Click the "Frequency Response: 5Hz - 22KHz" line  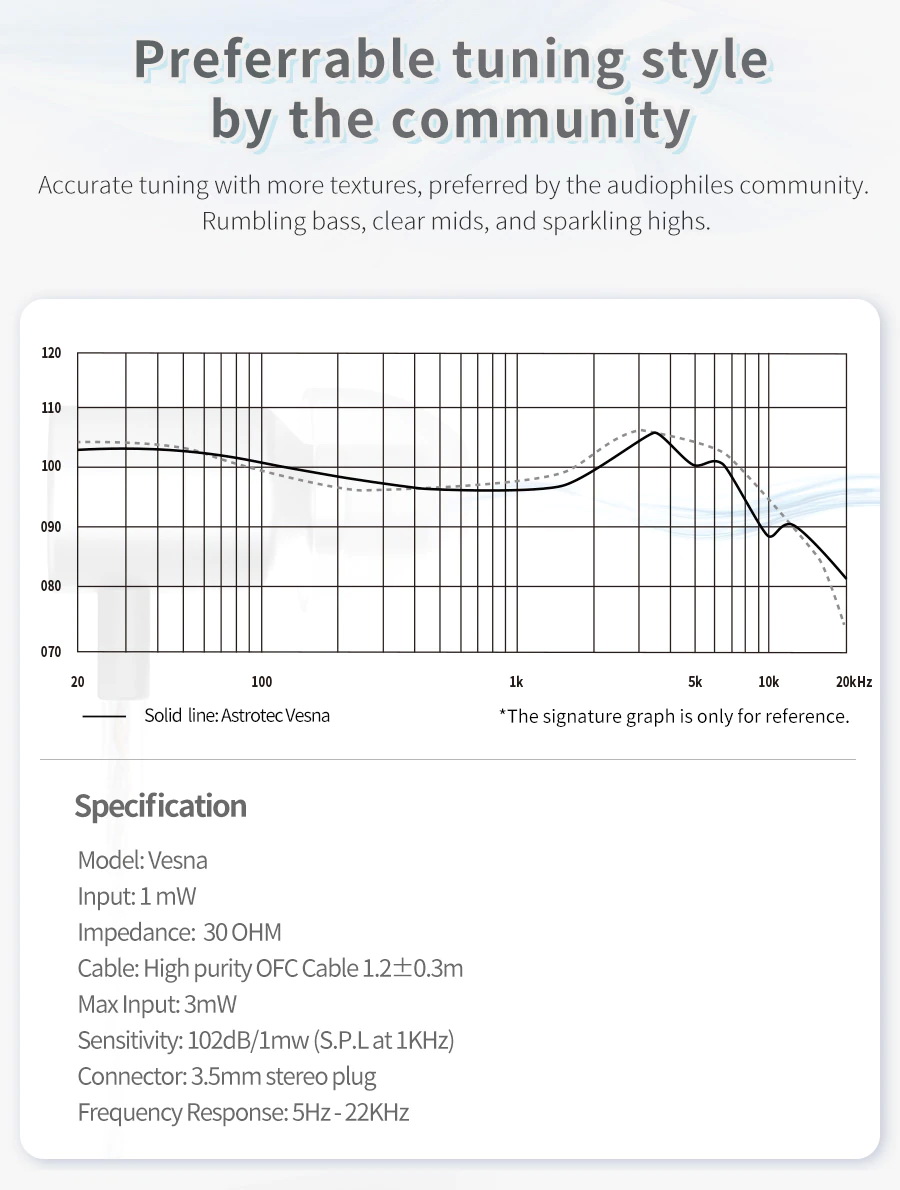(x=243, y=1113)
